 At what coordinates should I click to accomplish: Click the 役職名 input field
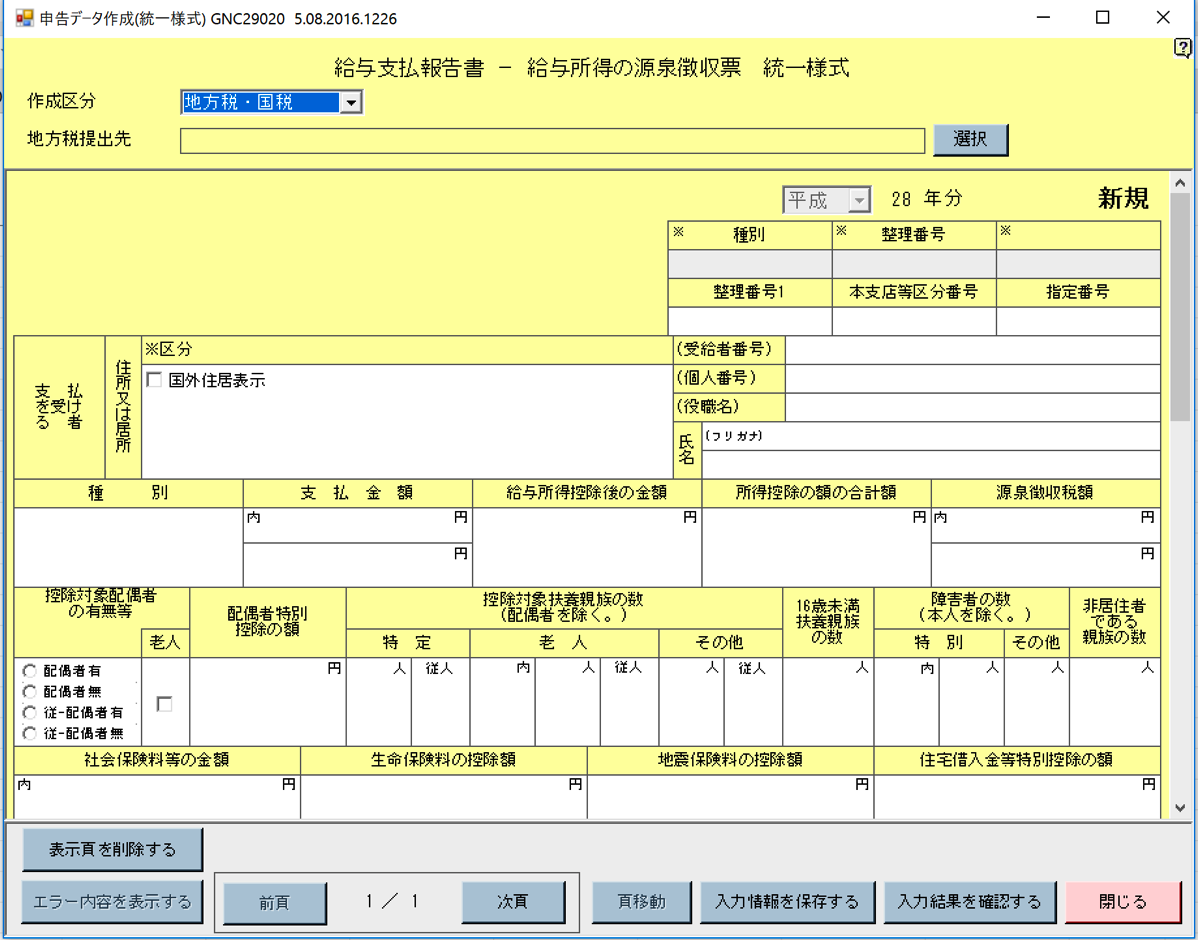(973, 407)
